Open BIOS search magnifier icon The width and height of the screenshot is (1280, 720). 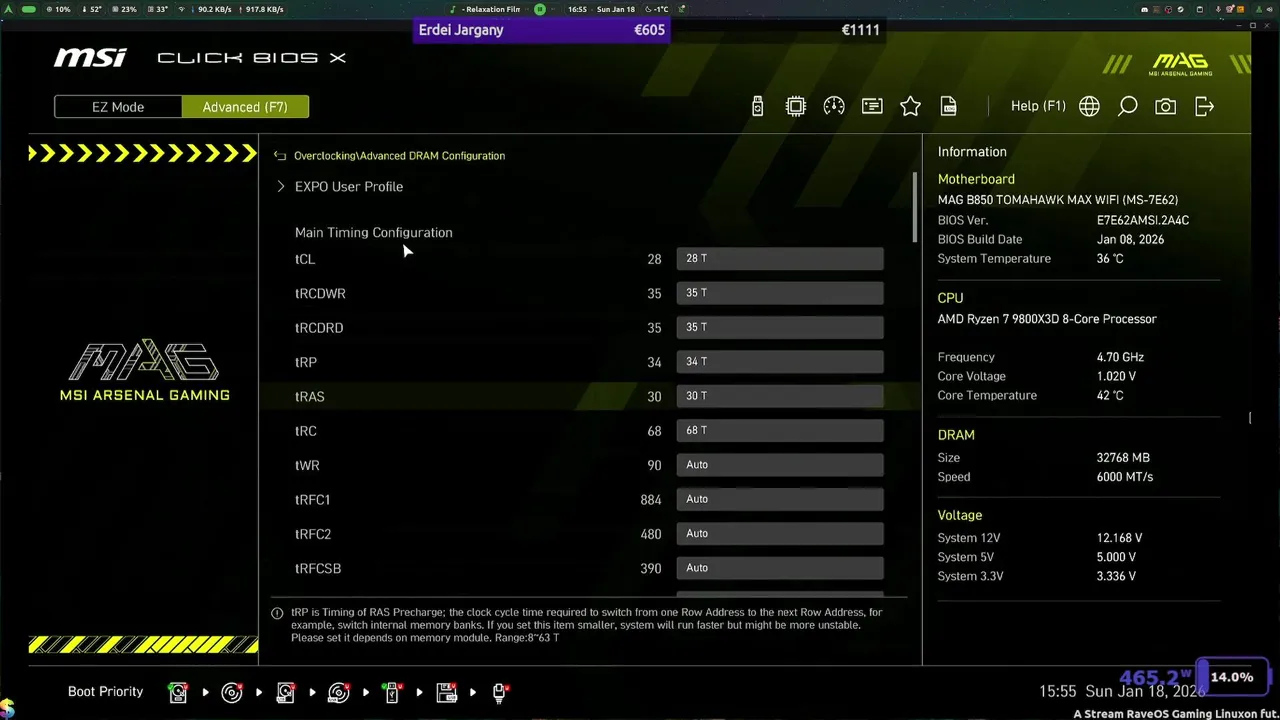1127,106
